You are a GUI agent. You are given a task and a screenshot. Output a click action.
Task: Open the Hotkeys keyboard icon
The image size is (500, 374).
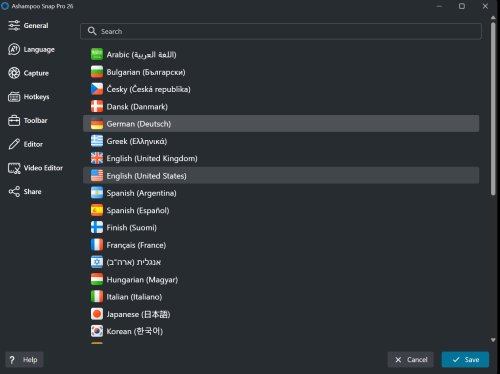pos(14,97)
